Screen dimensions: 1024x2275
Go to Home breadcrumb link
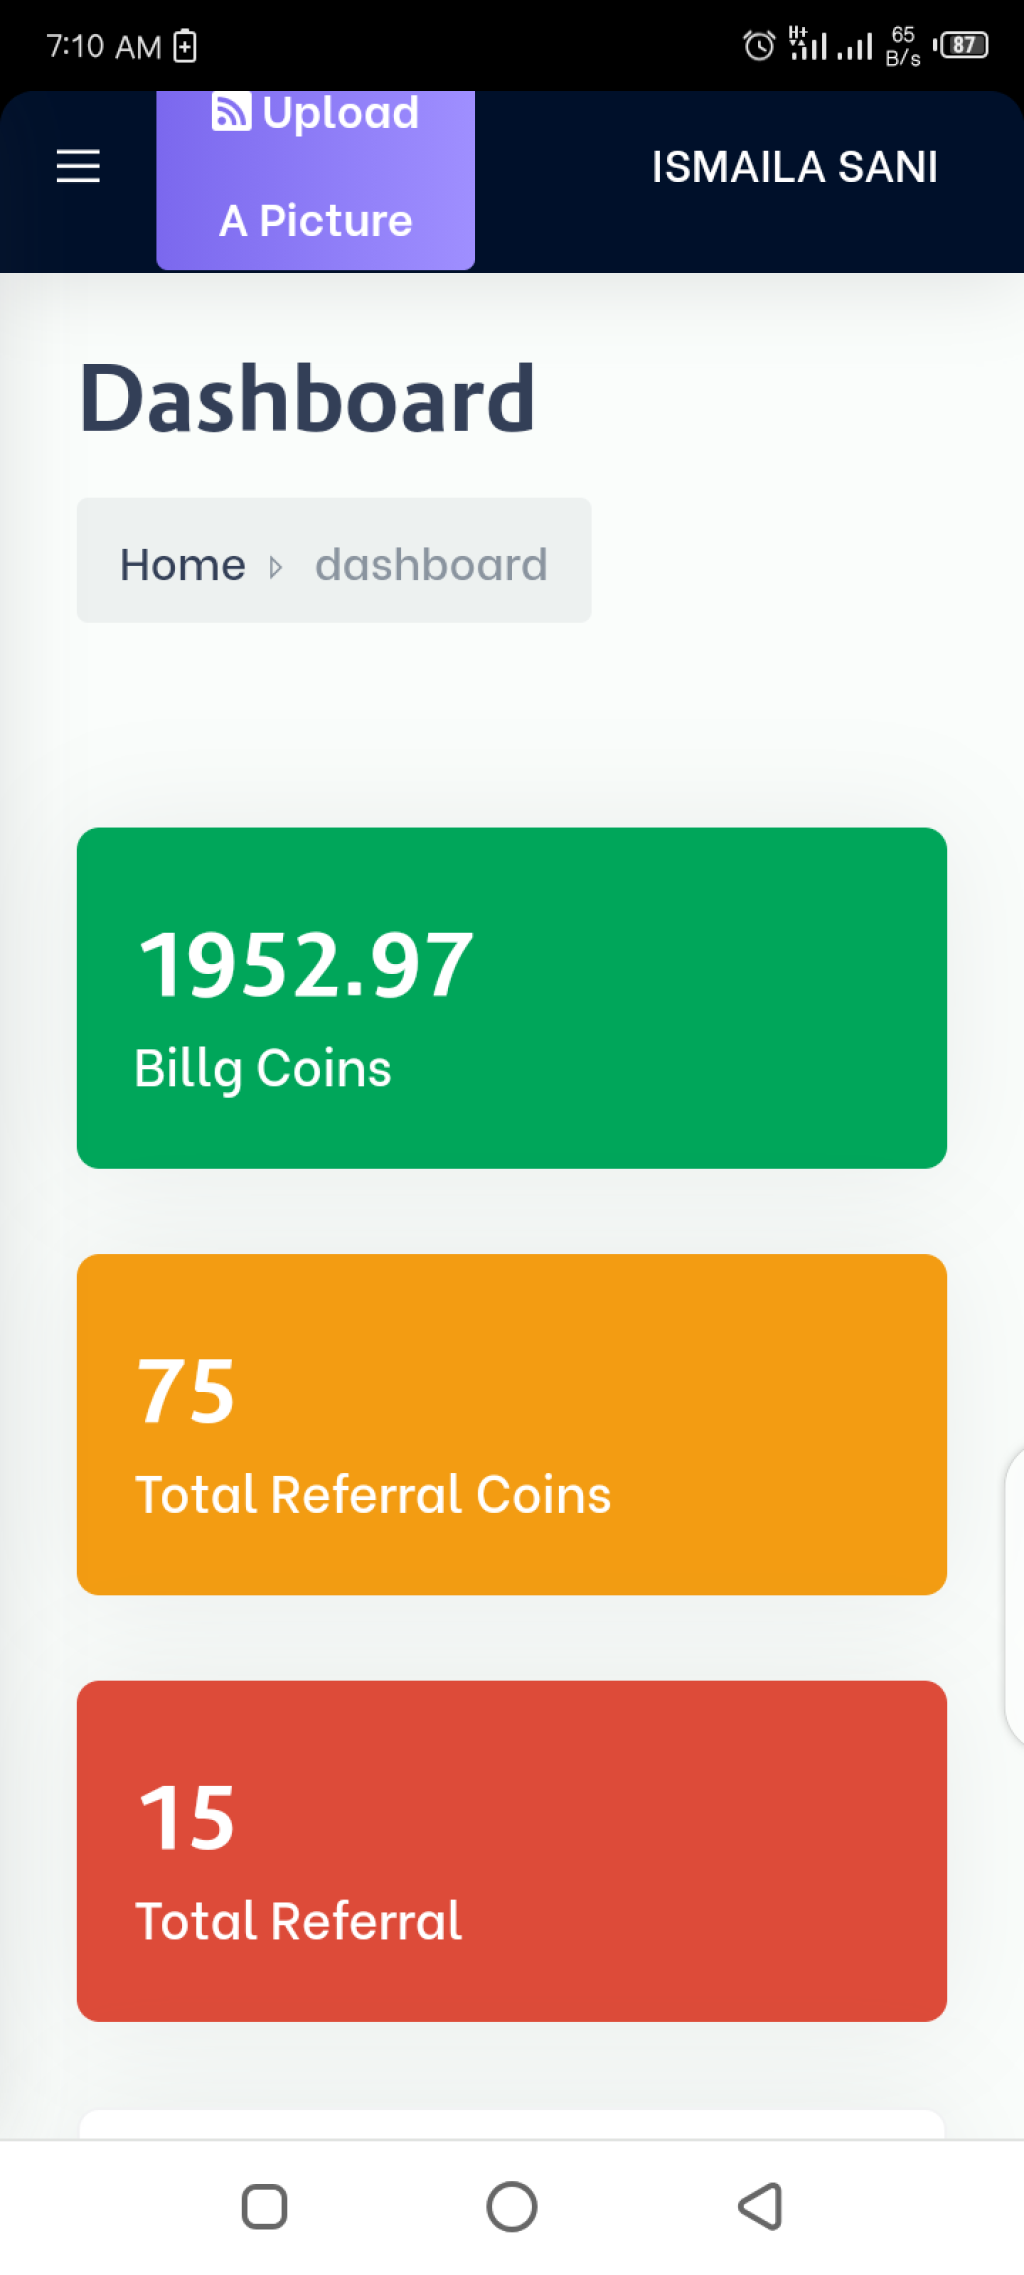pyautogui.click(x=183, y=565)
